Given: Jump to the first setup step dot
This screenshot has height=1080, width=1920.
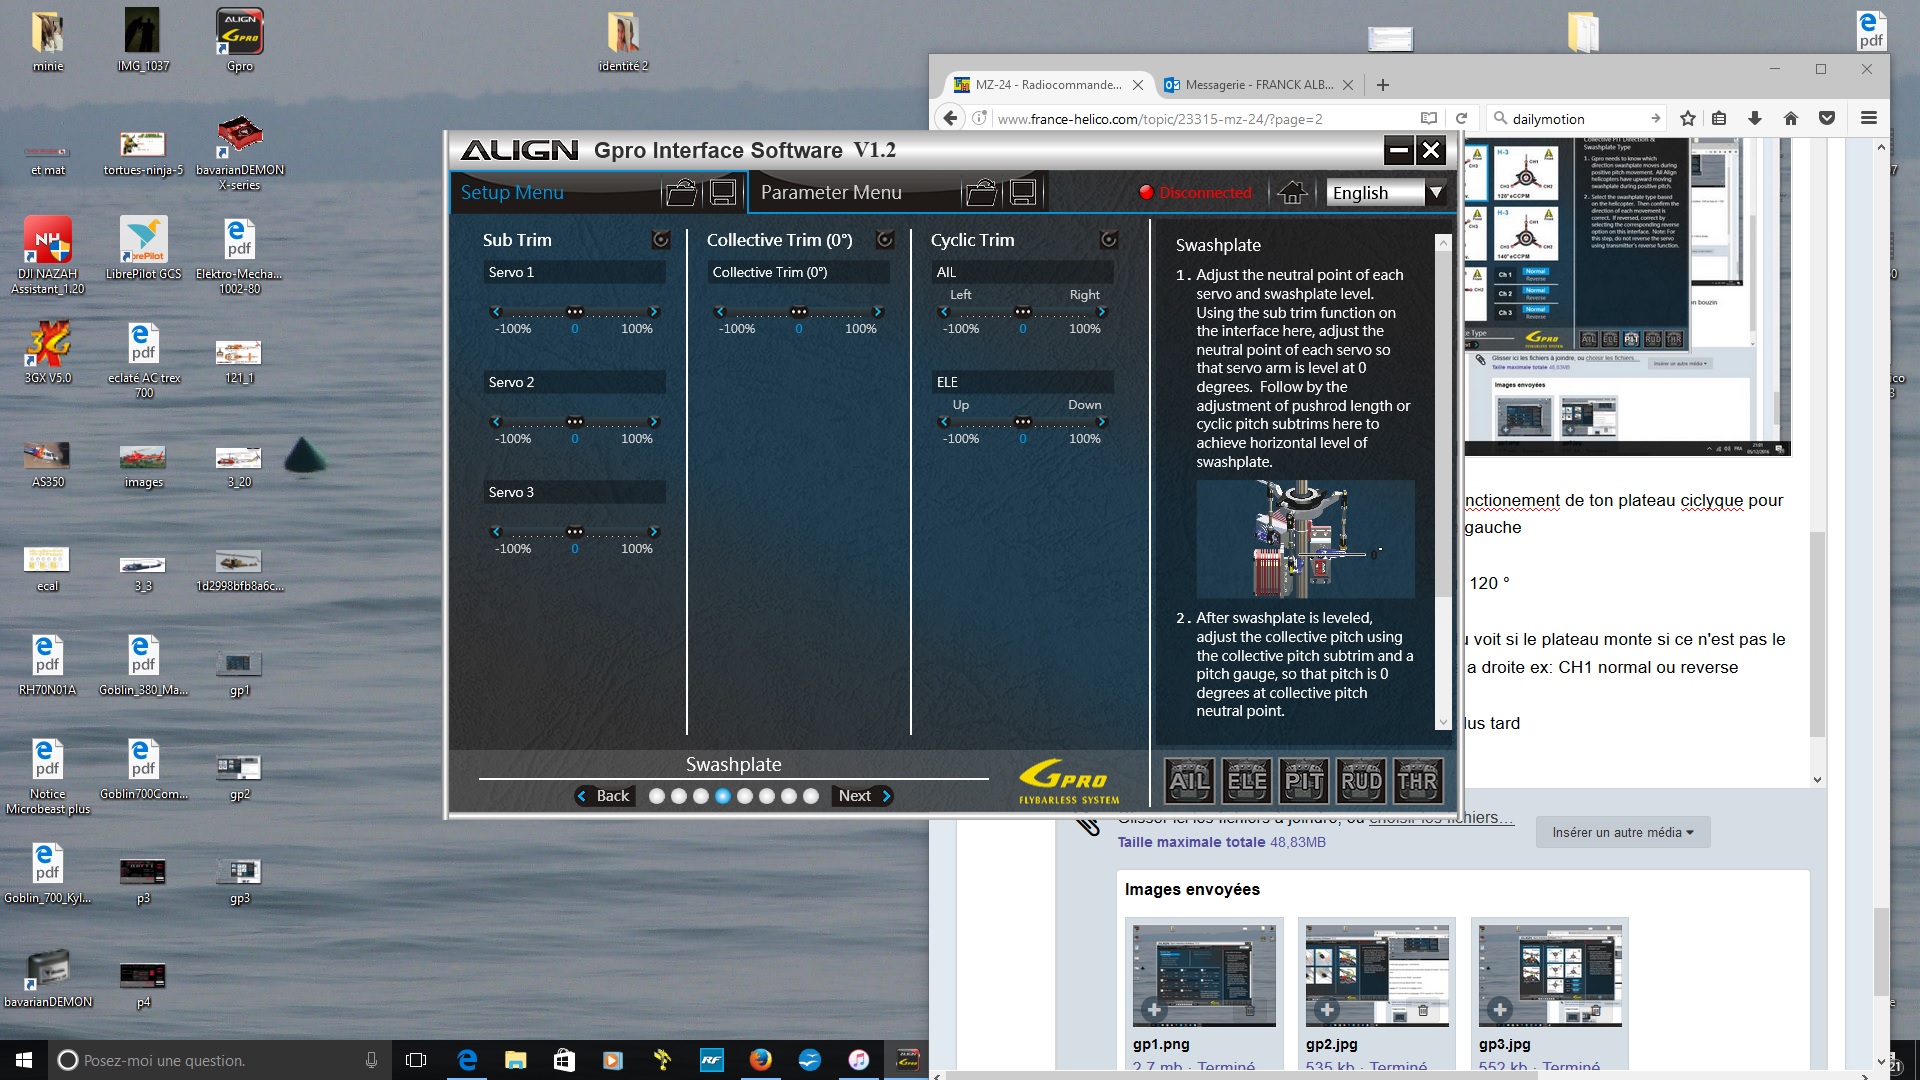Looking at the screenshot, I should pos(657,796).
